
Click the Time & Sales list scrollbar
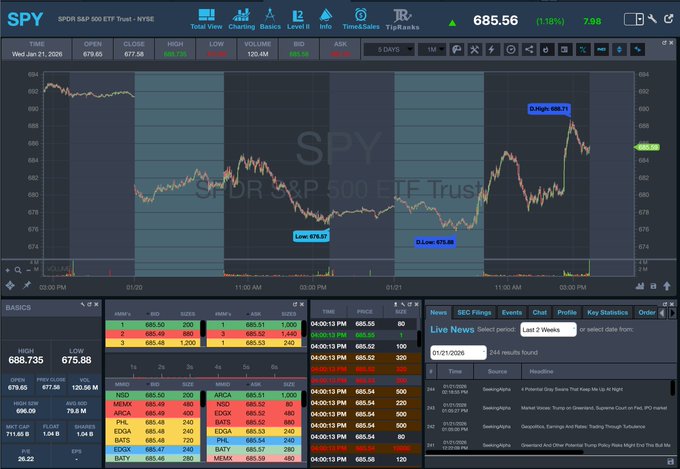pos(419,338)
